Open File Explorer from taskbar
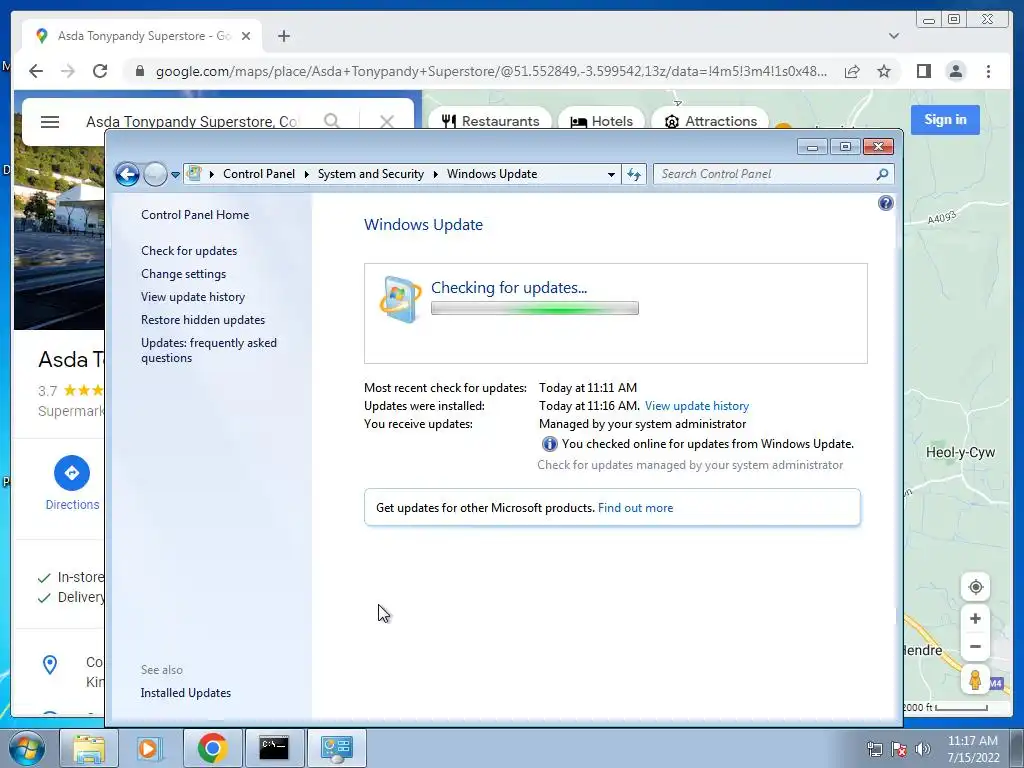 pos(89,748)
